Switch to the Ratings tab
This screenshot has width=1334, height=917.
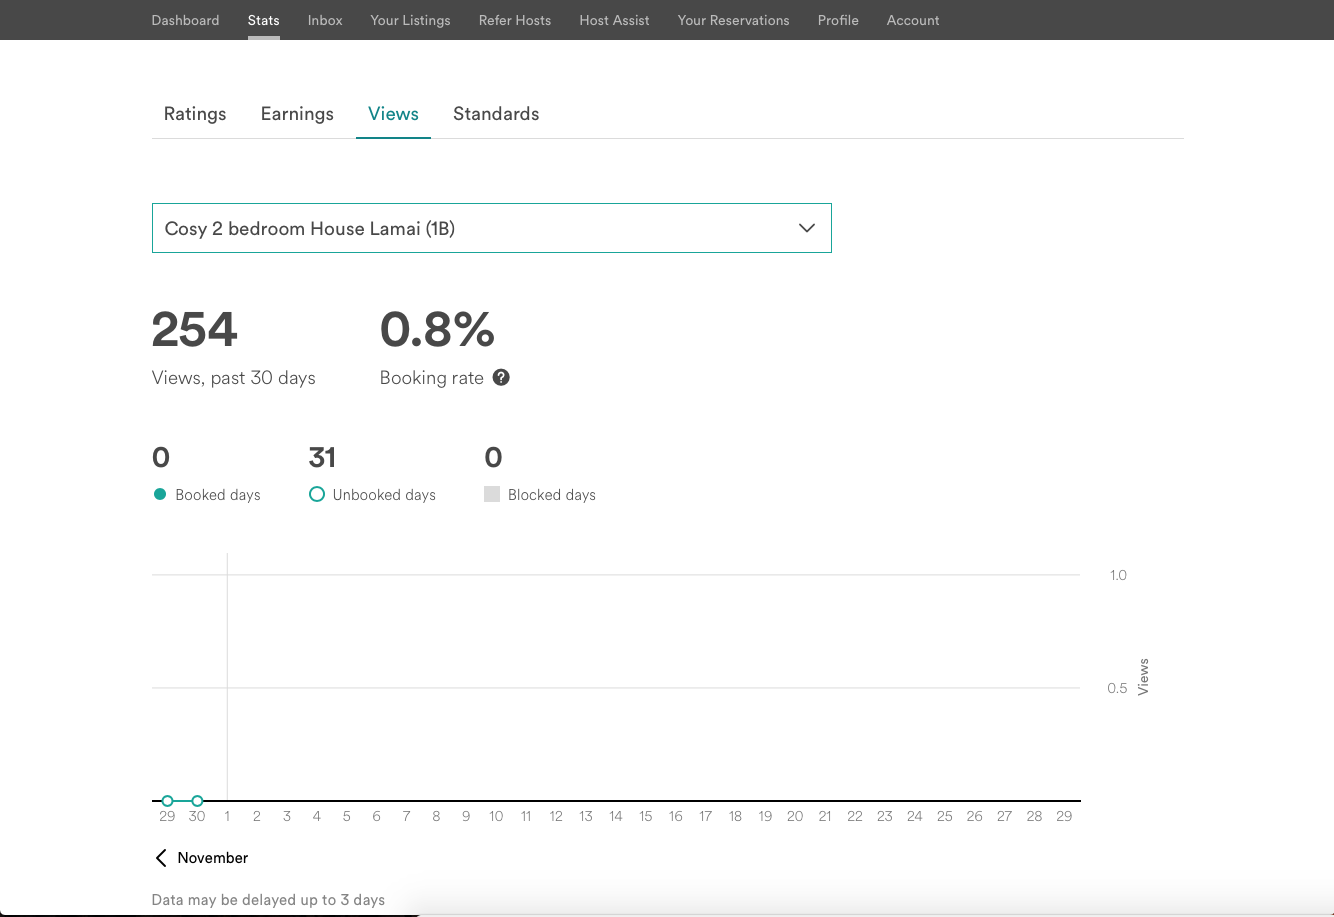pos(195,114)
